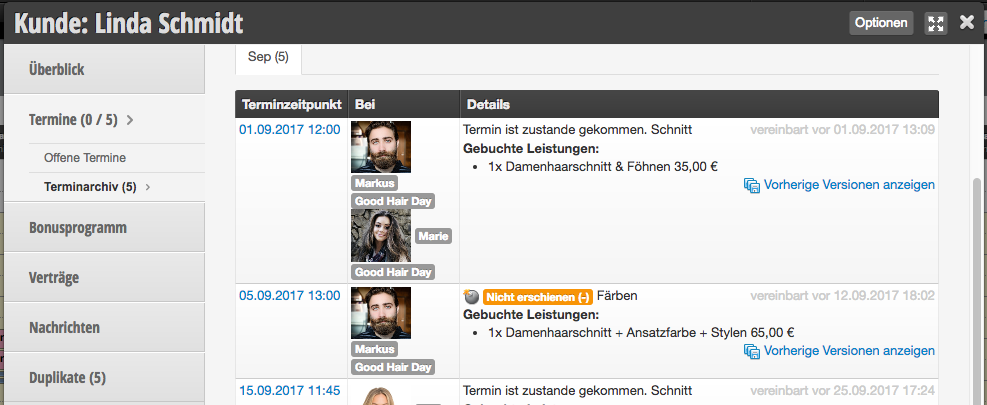Click Marie's profile photo thumbnail
987x405 pixels.
tap(381, 236)
